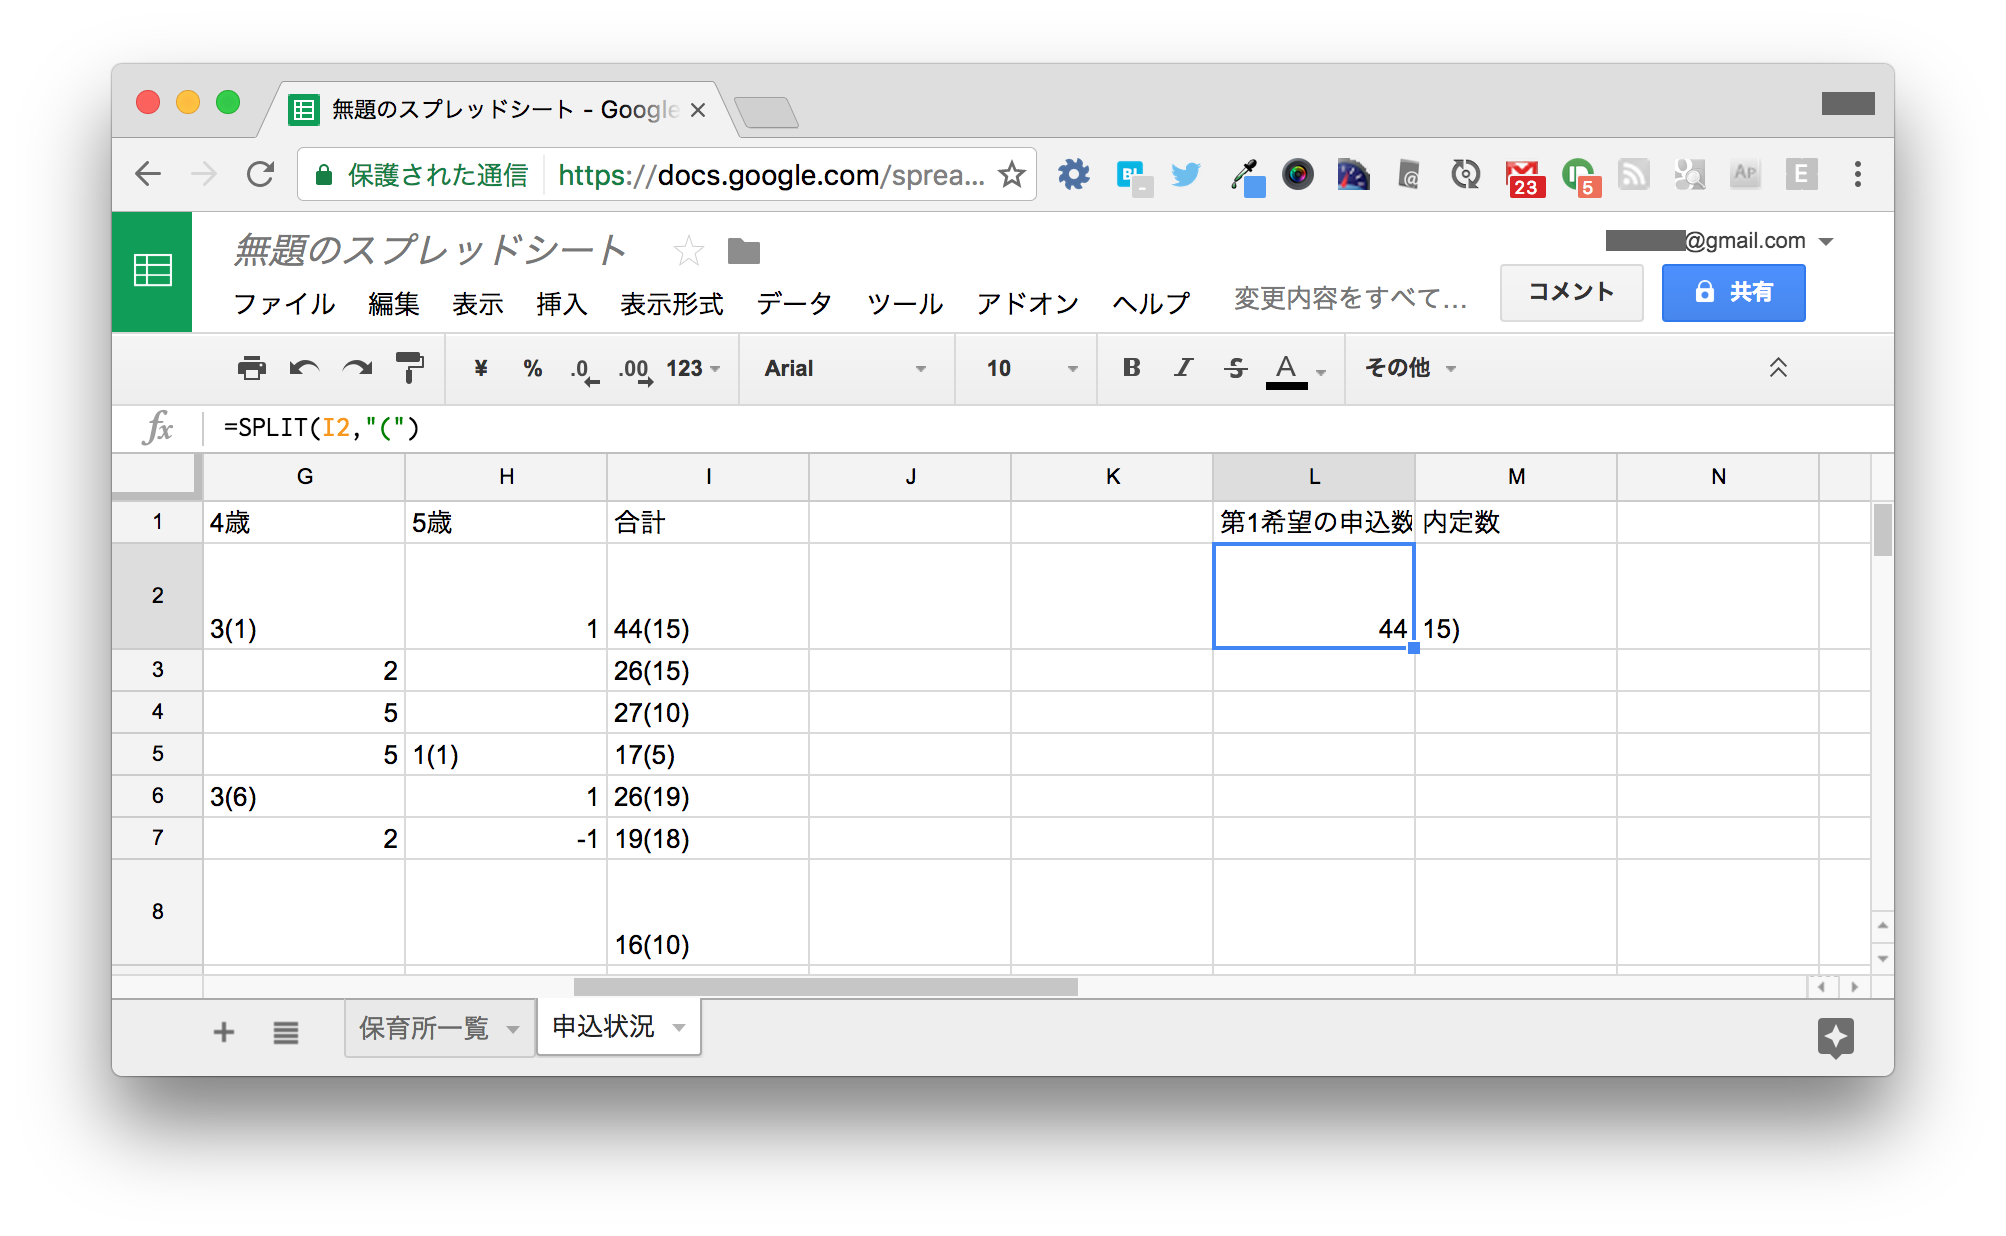Open the アドオン menu
The image size is (2006, 1236).
tap(1028, 303)
